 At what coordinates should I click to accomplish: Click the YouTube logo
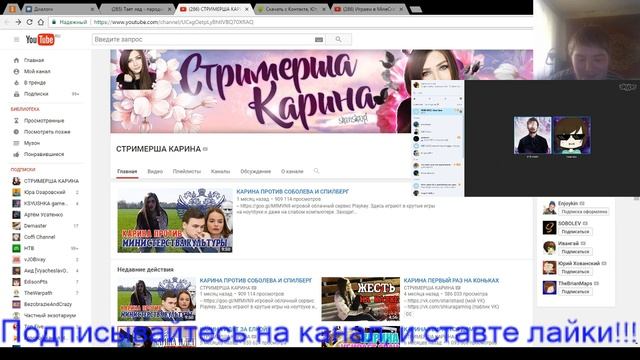click(x=40, y=40)
